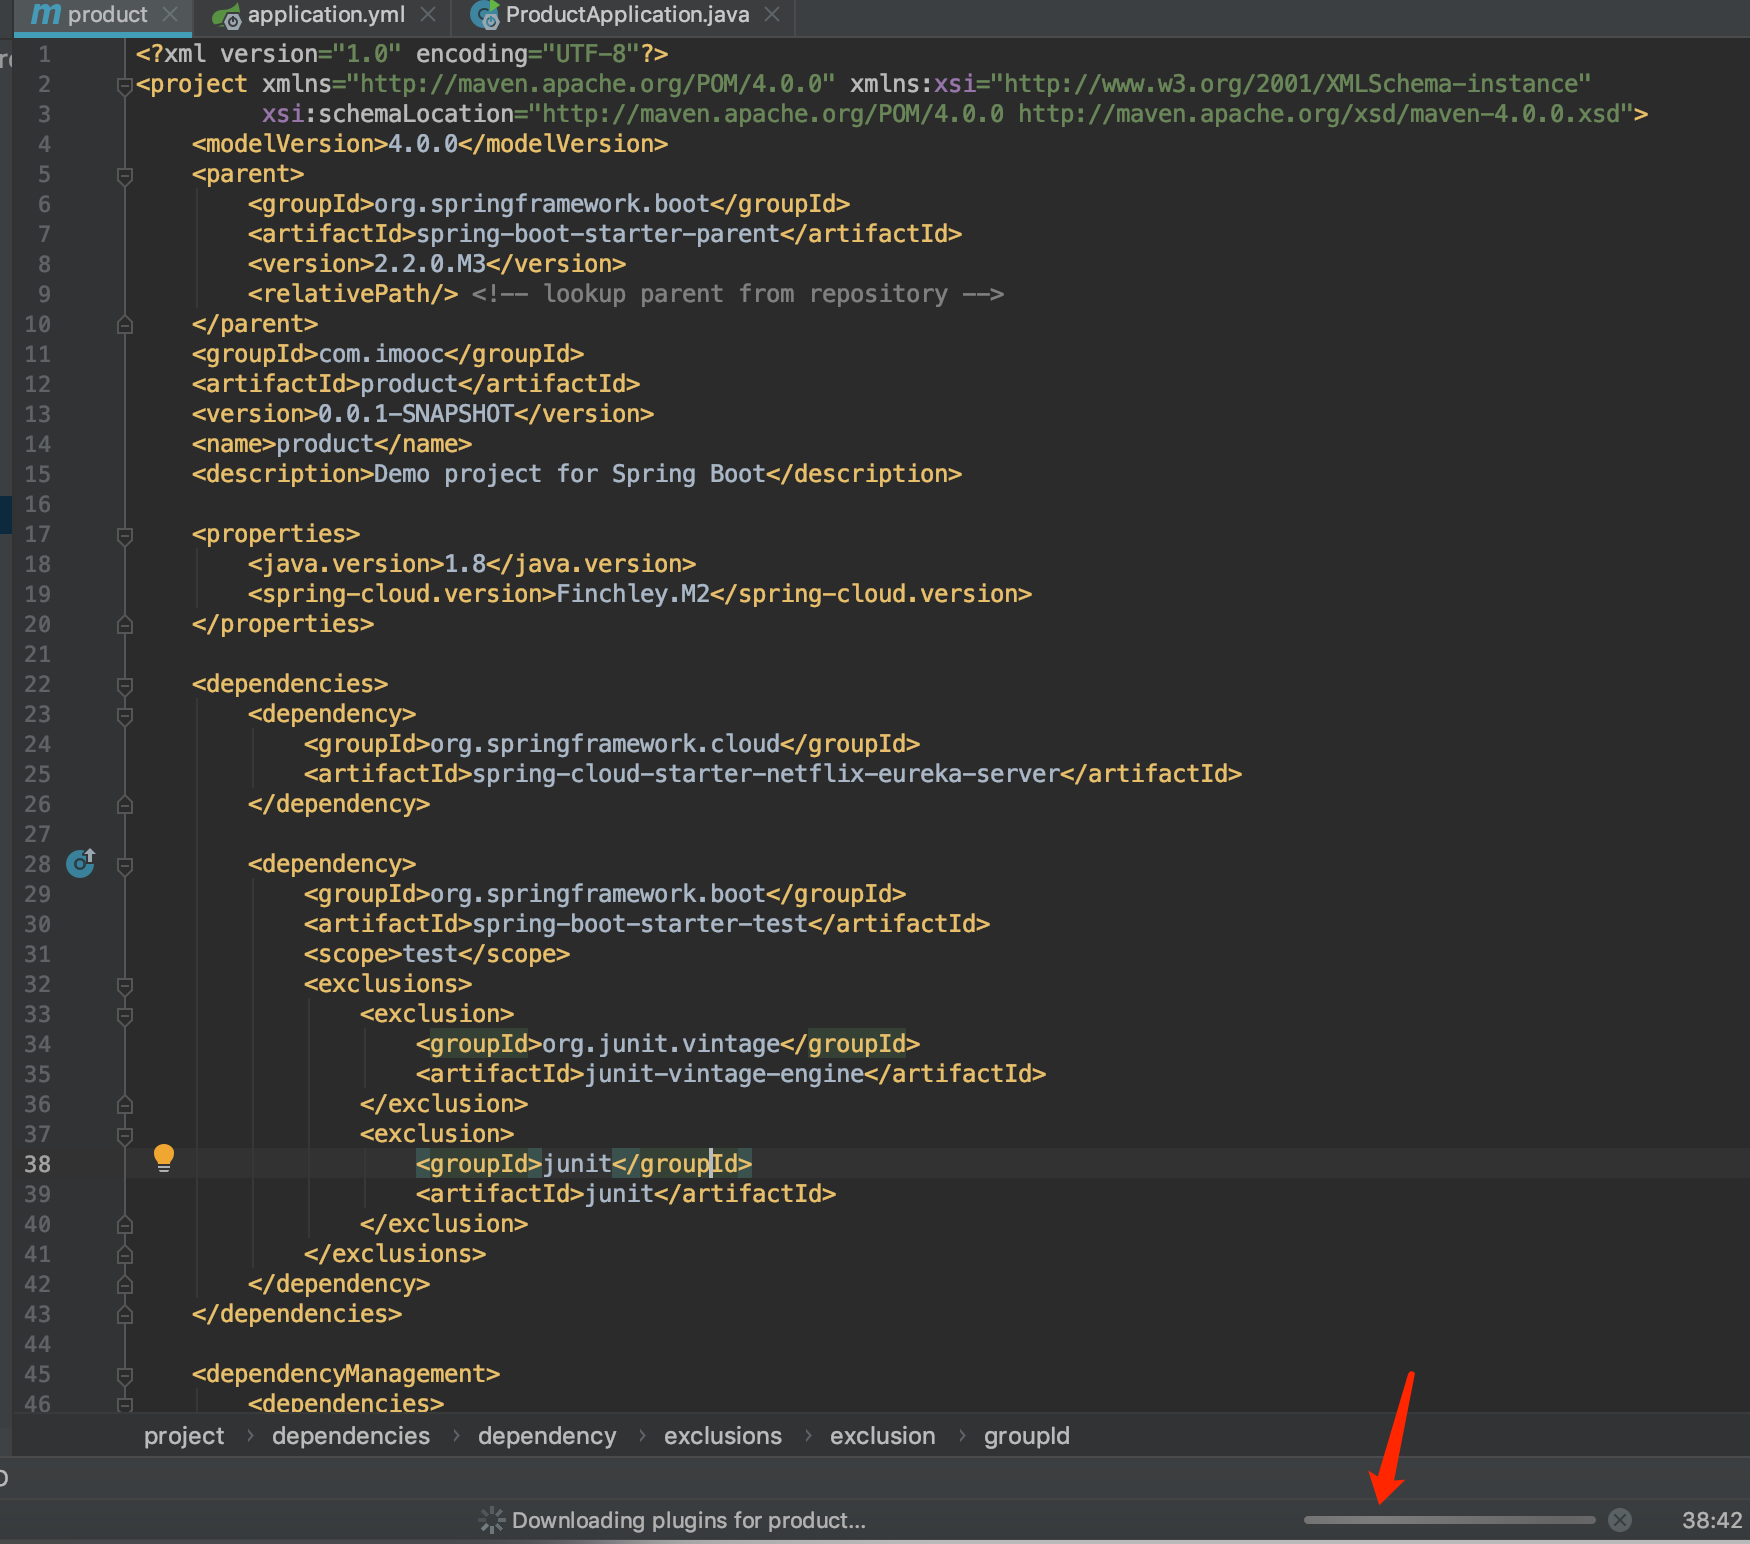Close the product tab
This screenshot has height=1544, width=1750.
(x=170, y=15)
